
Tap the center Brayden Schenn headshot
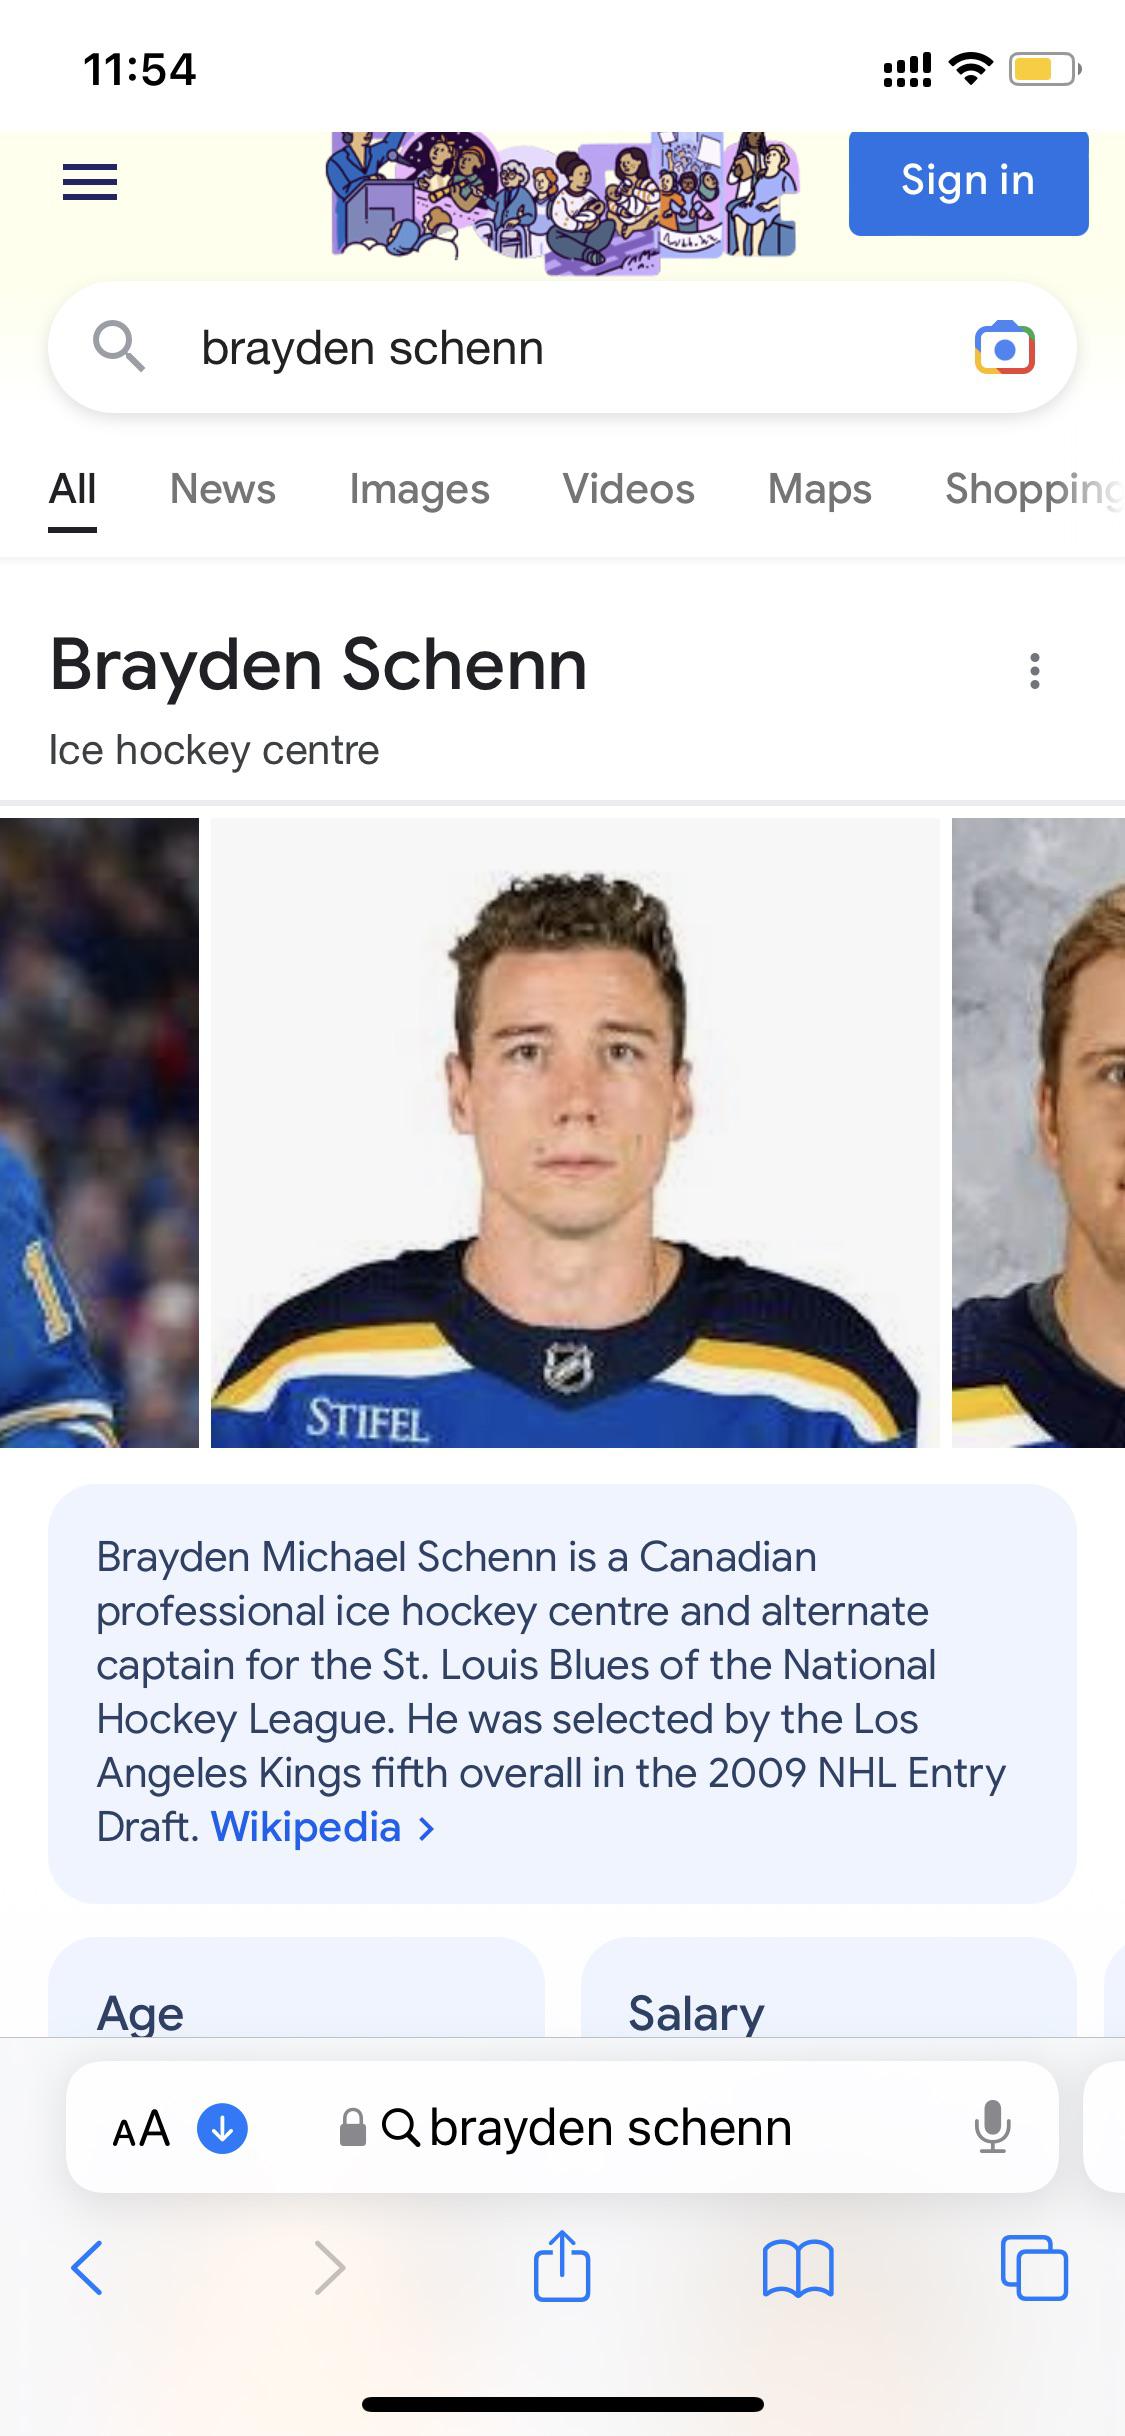[575, 1132]
